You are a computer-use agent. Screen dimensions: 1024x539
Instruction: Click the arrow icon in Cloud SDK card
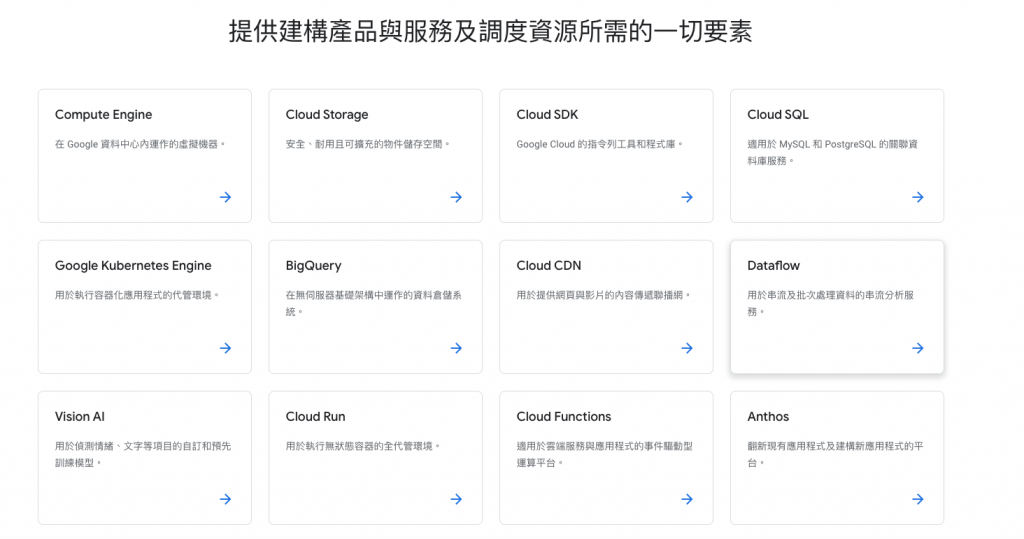pyautogui.click(x=687, y=197)
